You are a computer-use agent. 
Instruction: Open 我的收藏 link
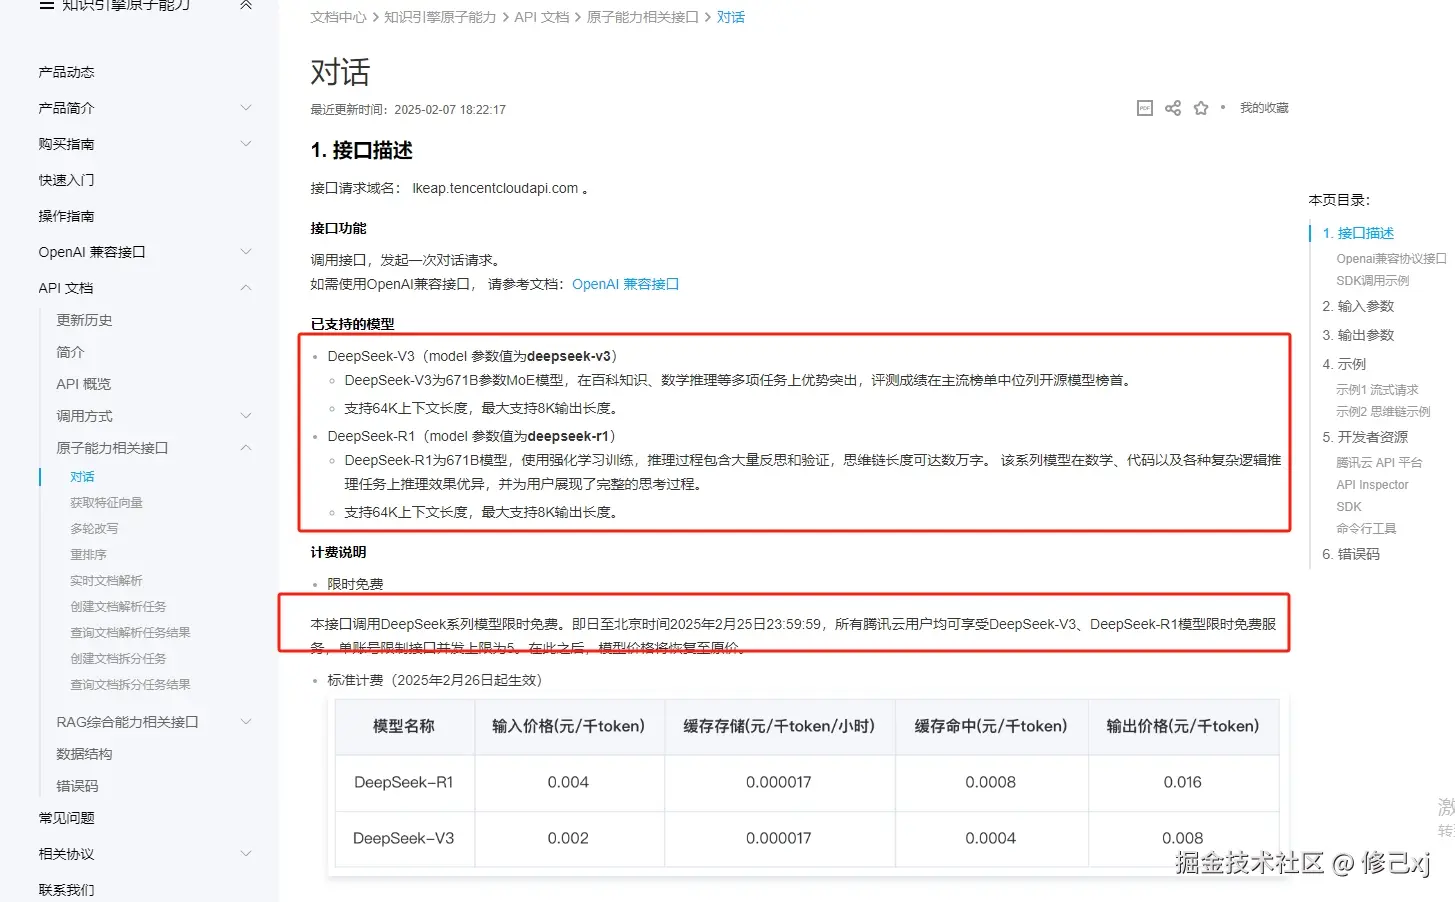point(1264,108)
